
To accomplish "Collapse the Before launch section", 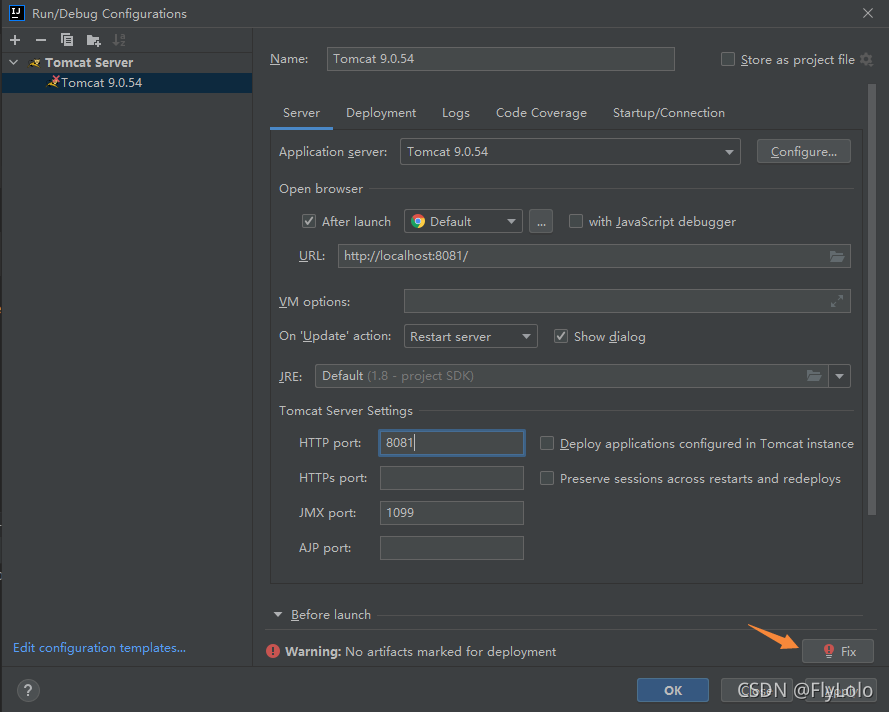I will (278, 614).
